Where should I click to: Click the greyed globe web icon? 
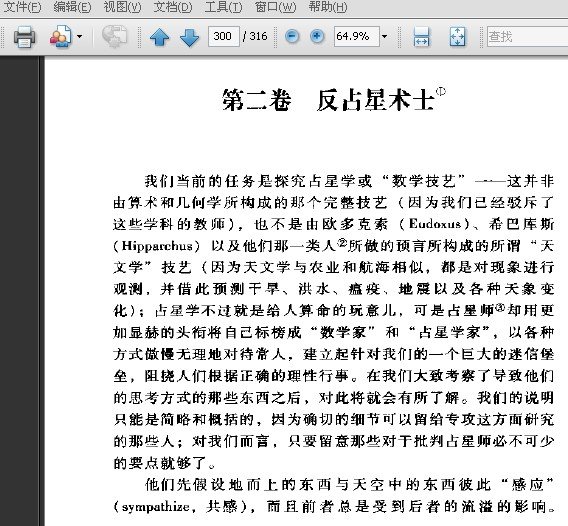(x=114, y=37)
